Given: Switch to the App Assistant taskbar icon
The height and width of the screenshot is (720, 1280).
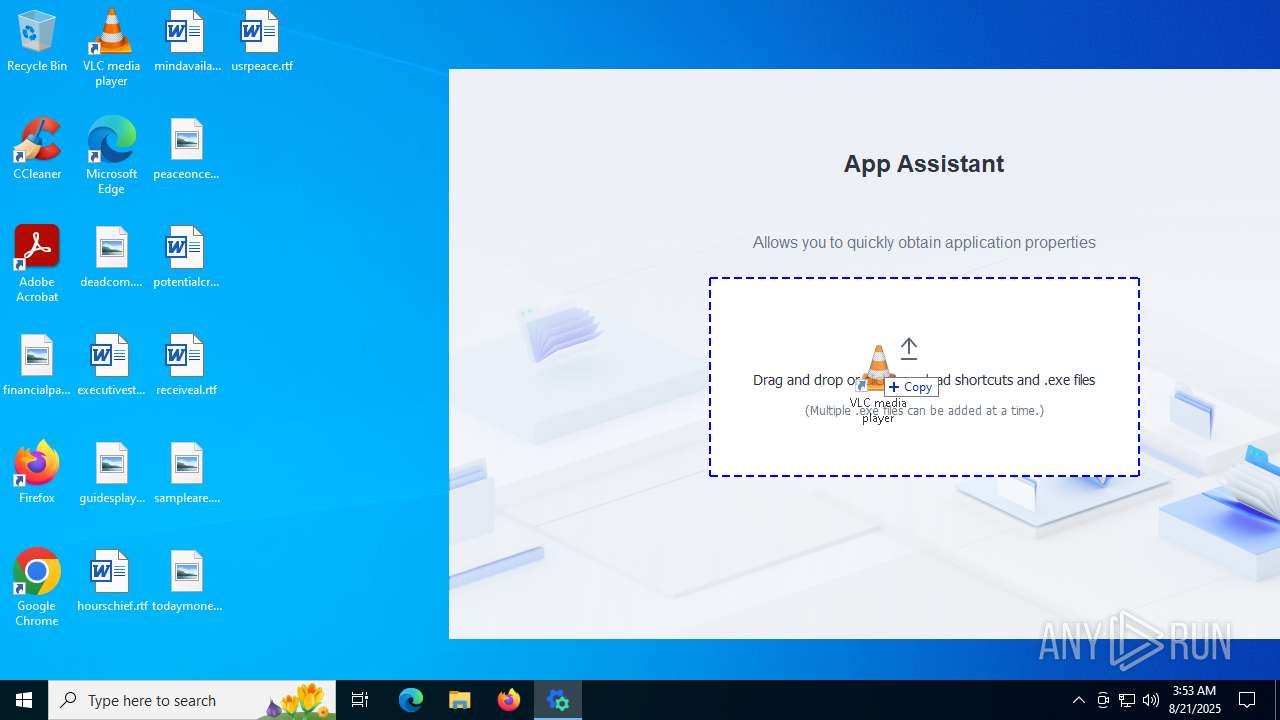Looking at the screenshot, I should [x=558, y=700].
